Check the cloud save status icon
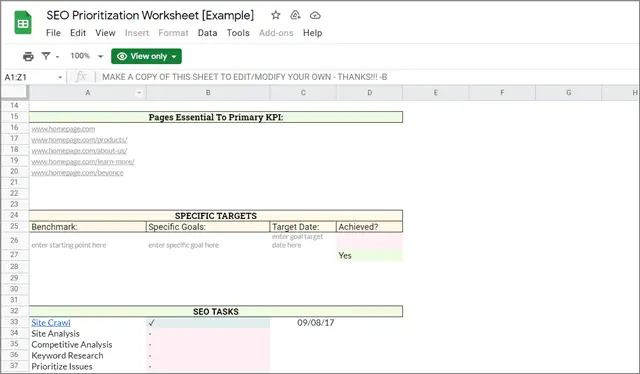 coord(315,16)
